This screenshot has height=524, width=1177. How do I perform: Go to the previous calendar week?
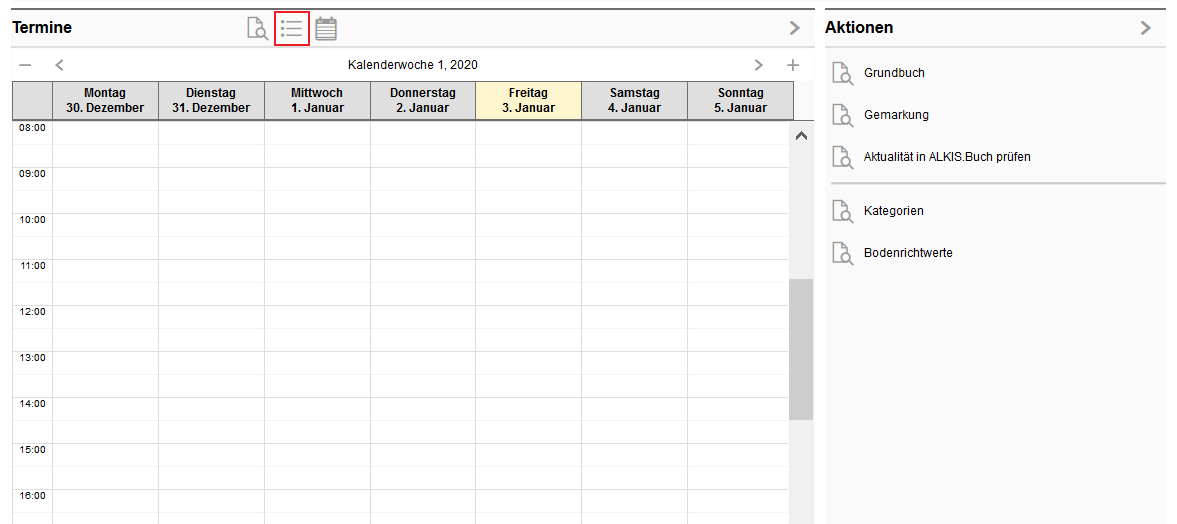click(x=59, y=65)
